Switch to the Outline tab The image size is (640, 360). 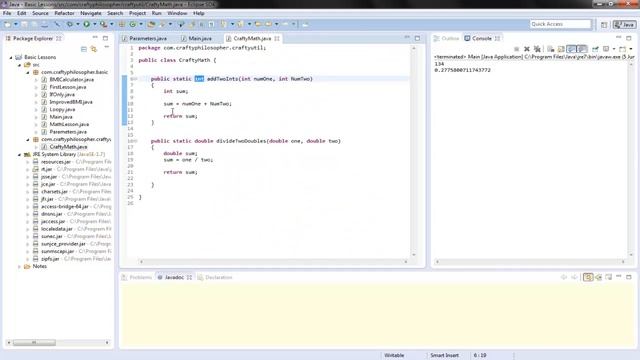tap(447, 38)
